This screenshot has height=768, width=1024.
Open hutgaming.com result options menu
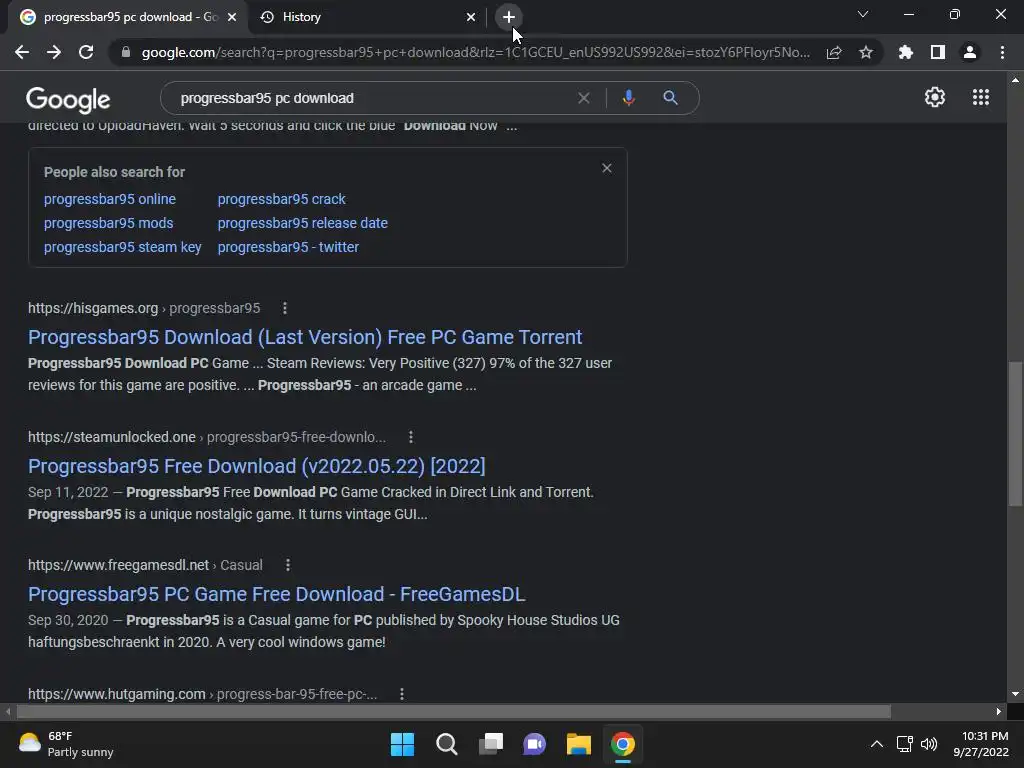pyautogui.click(x=402, y=694)
